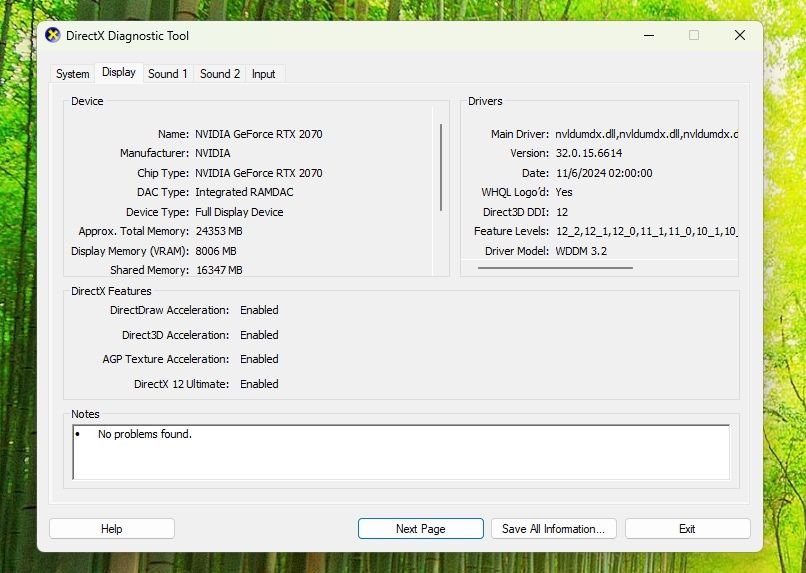Click the '16347 MB' shared memory value
806x573 pixels.
[219, 270]
